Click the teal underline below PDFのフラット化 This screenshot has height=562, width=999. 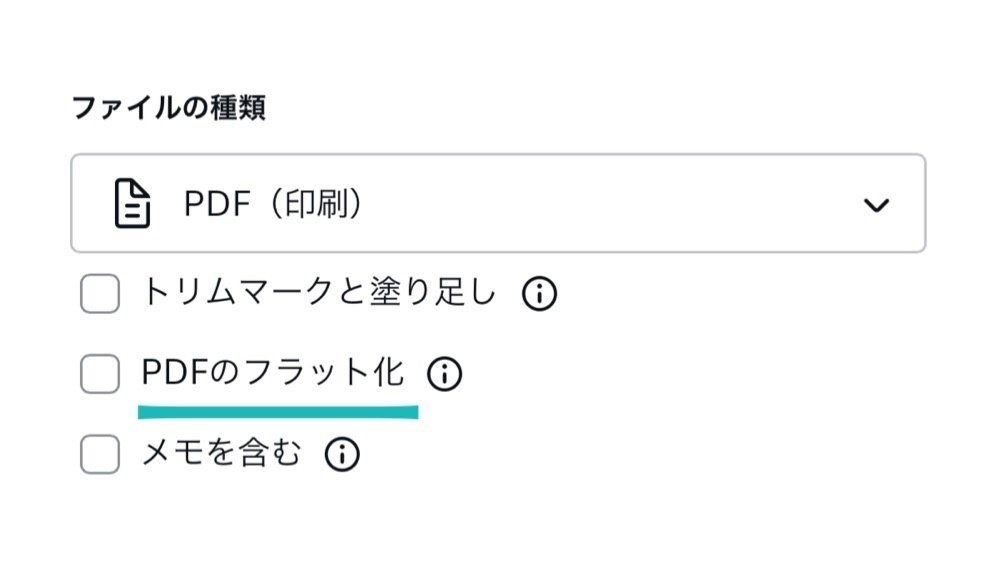(x=278, y=411)
